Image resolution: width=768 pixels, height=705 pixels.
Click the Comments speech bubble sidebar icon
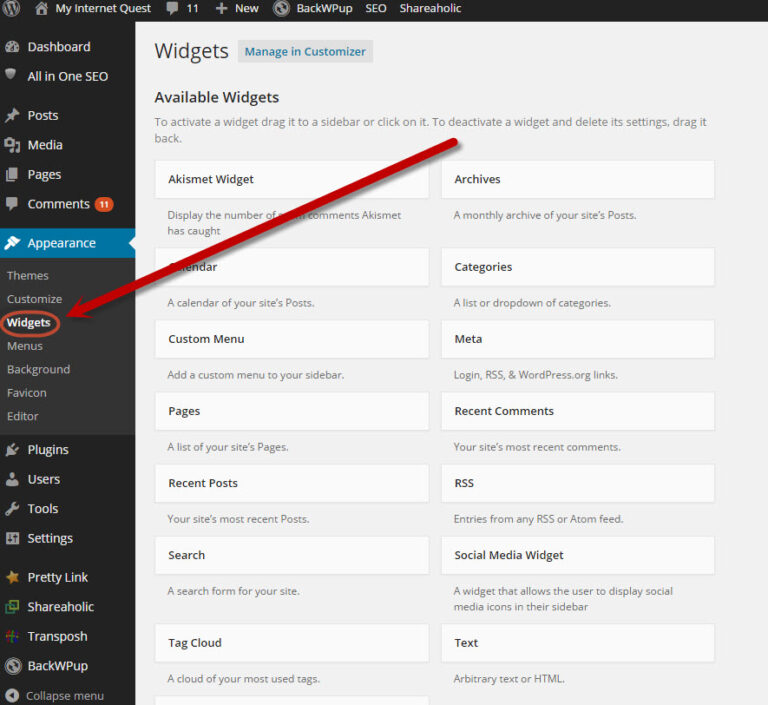point(12,203)
